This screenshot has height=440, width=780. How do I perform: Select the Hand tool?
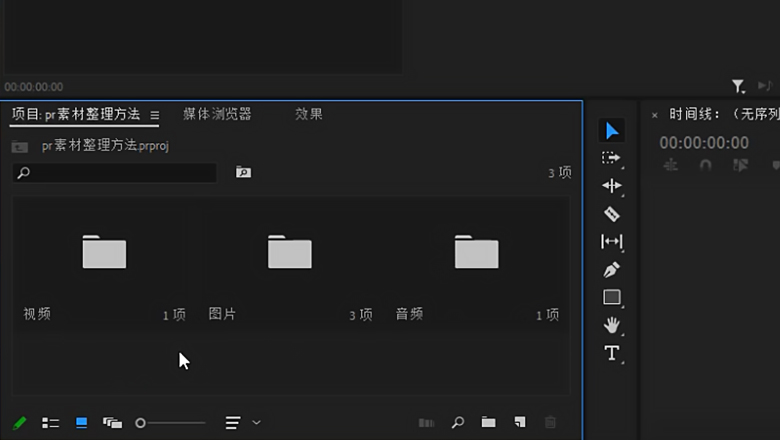click(612, 325)
